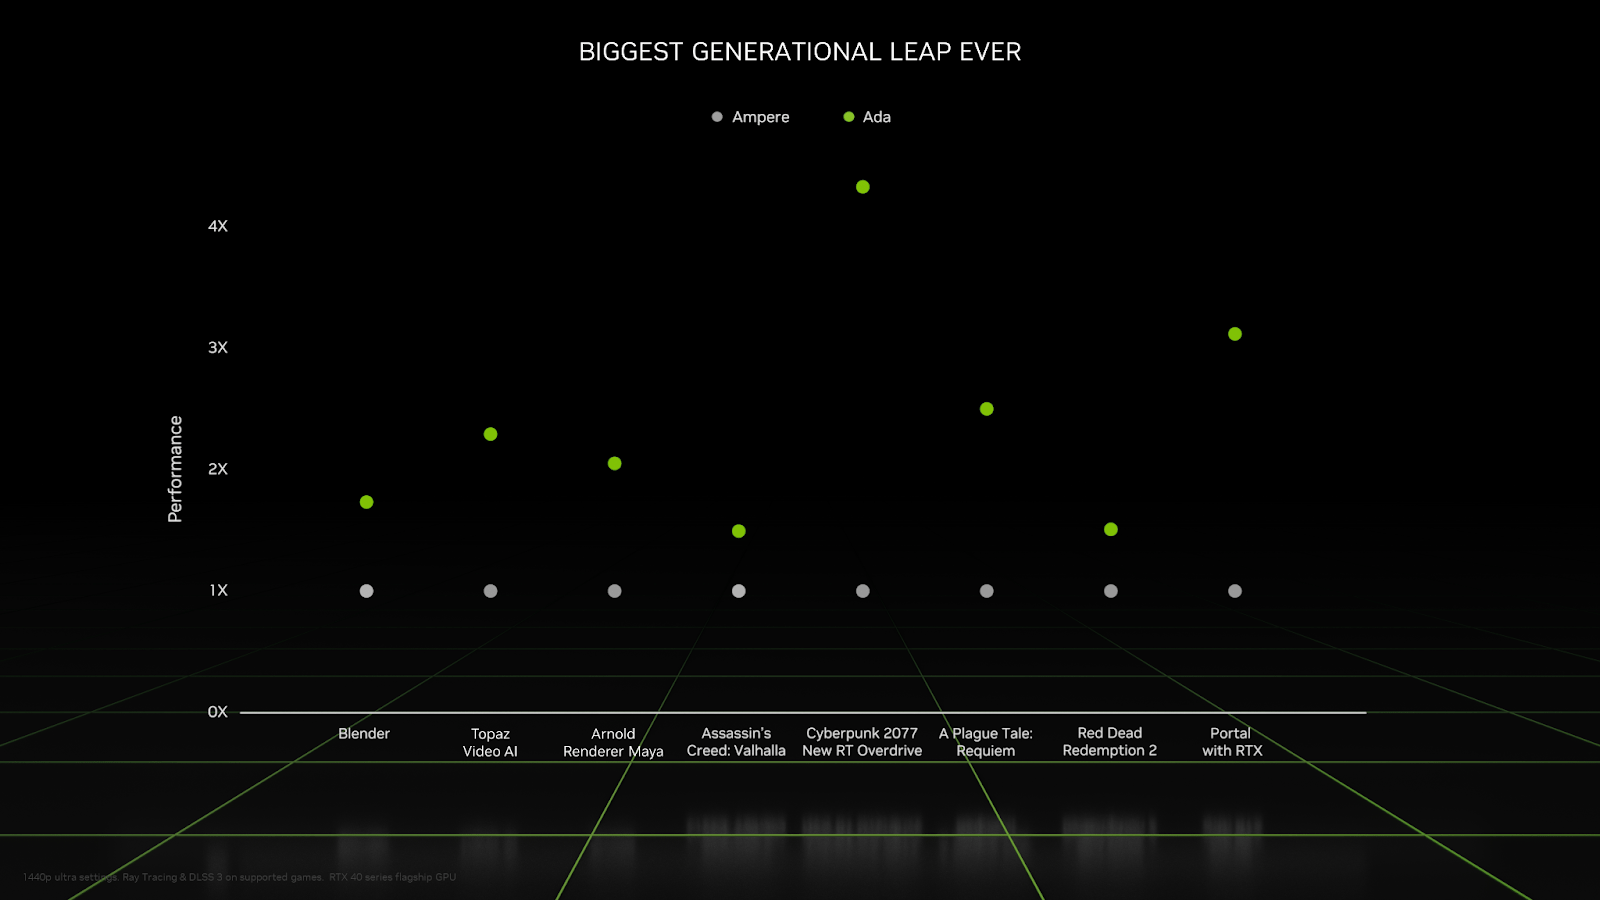The image size is (1600, 900).
Task: Select the Ada point for Portal with RTX
Action: [1235, 334]
